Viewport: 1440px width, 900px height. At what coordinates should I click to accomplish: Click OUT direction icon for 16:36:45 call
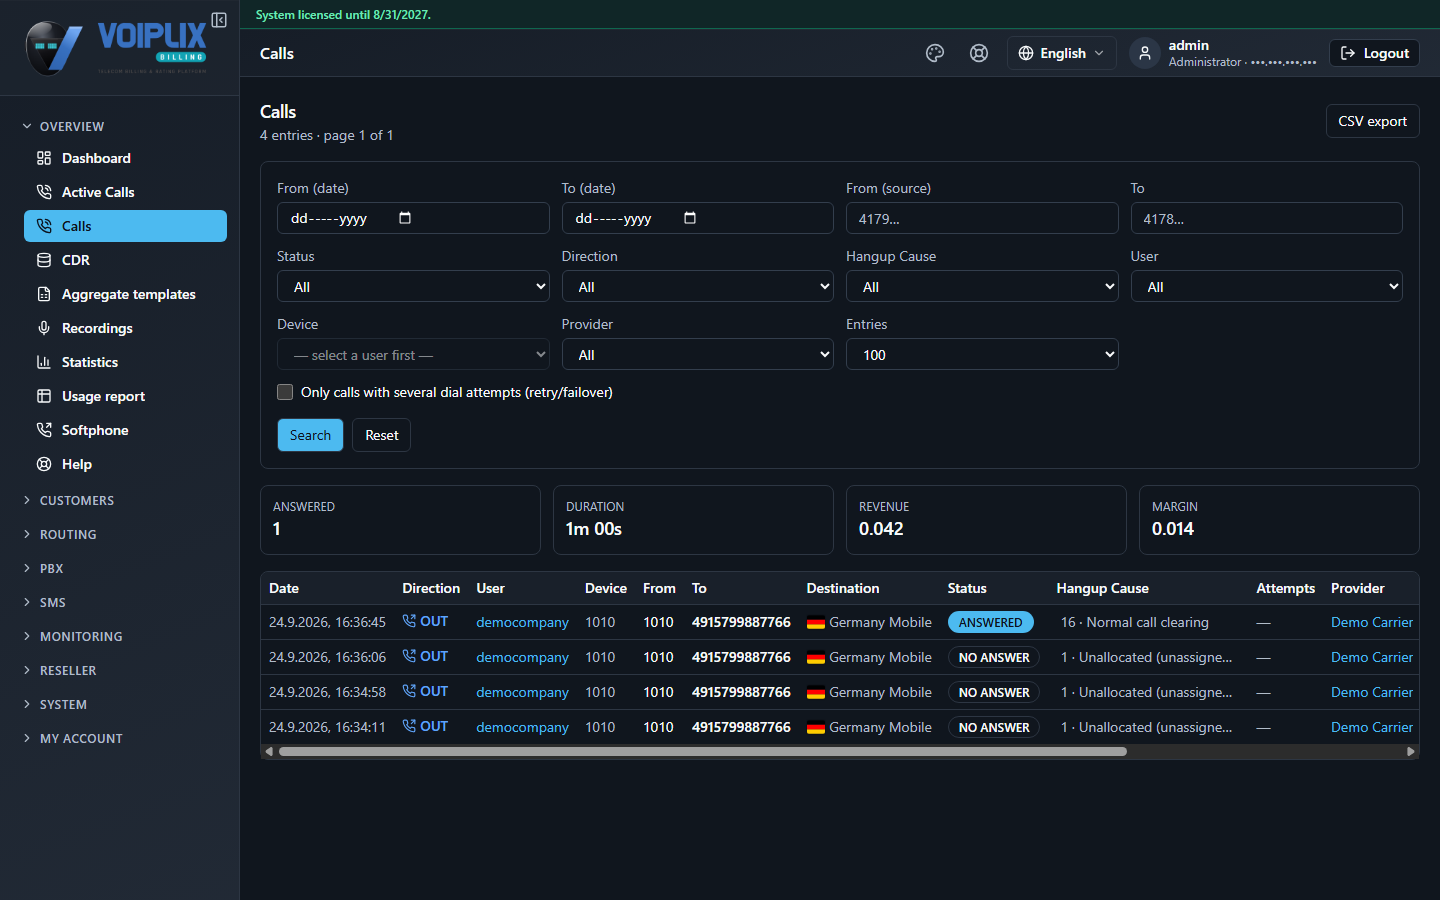409,621
